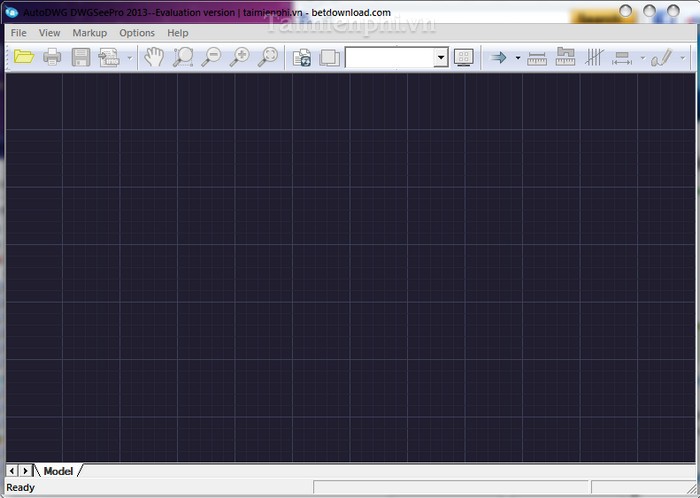The height and width of the screenshot is (498, 700).
Task: Click the Zoom In magnifier
Action: point(240,57)
